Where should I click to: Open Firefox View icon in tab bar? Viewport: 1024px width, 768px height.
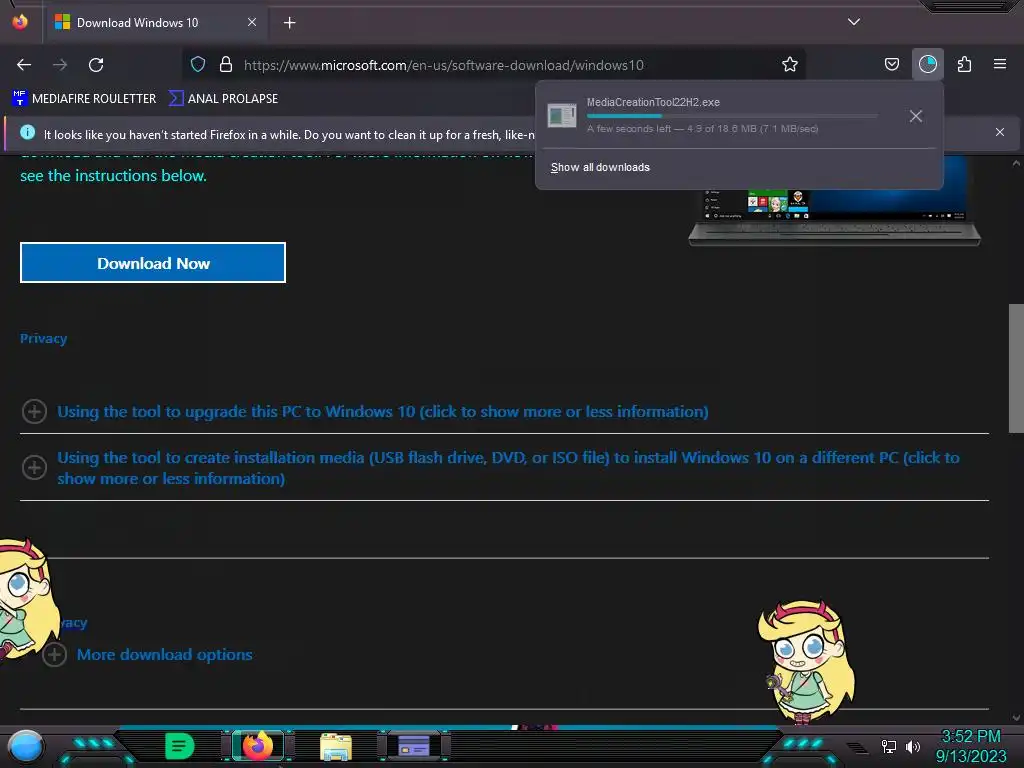(x=20, y=22)
